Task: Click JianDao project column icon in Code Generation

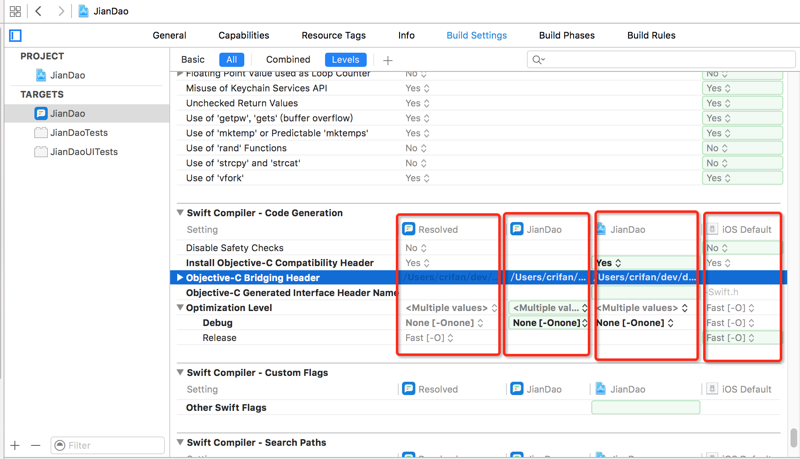Action: pos(601,229)
